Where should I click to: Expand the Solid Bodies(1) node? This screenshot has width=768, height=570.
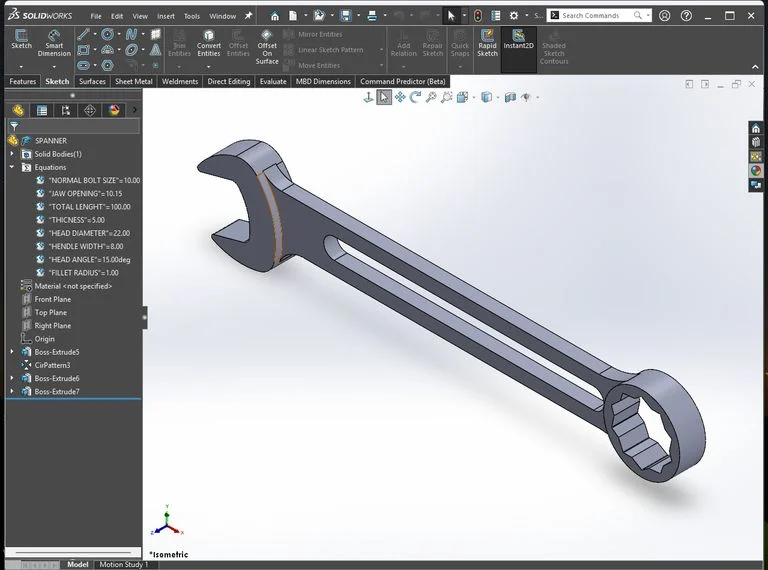[x=12, y=154]
